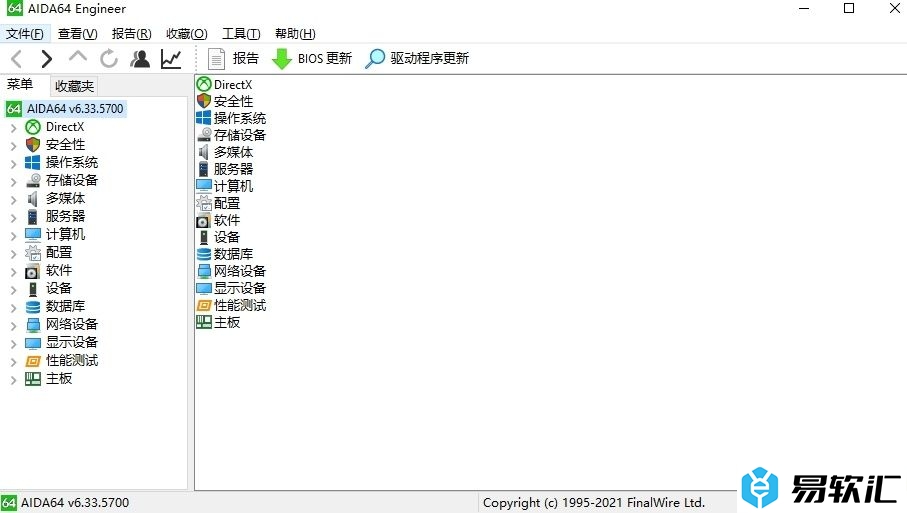Expand the 数据库 tree node
Screen dimensions: 907x513
tap(13, 308)
